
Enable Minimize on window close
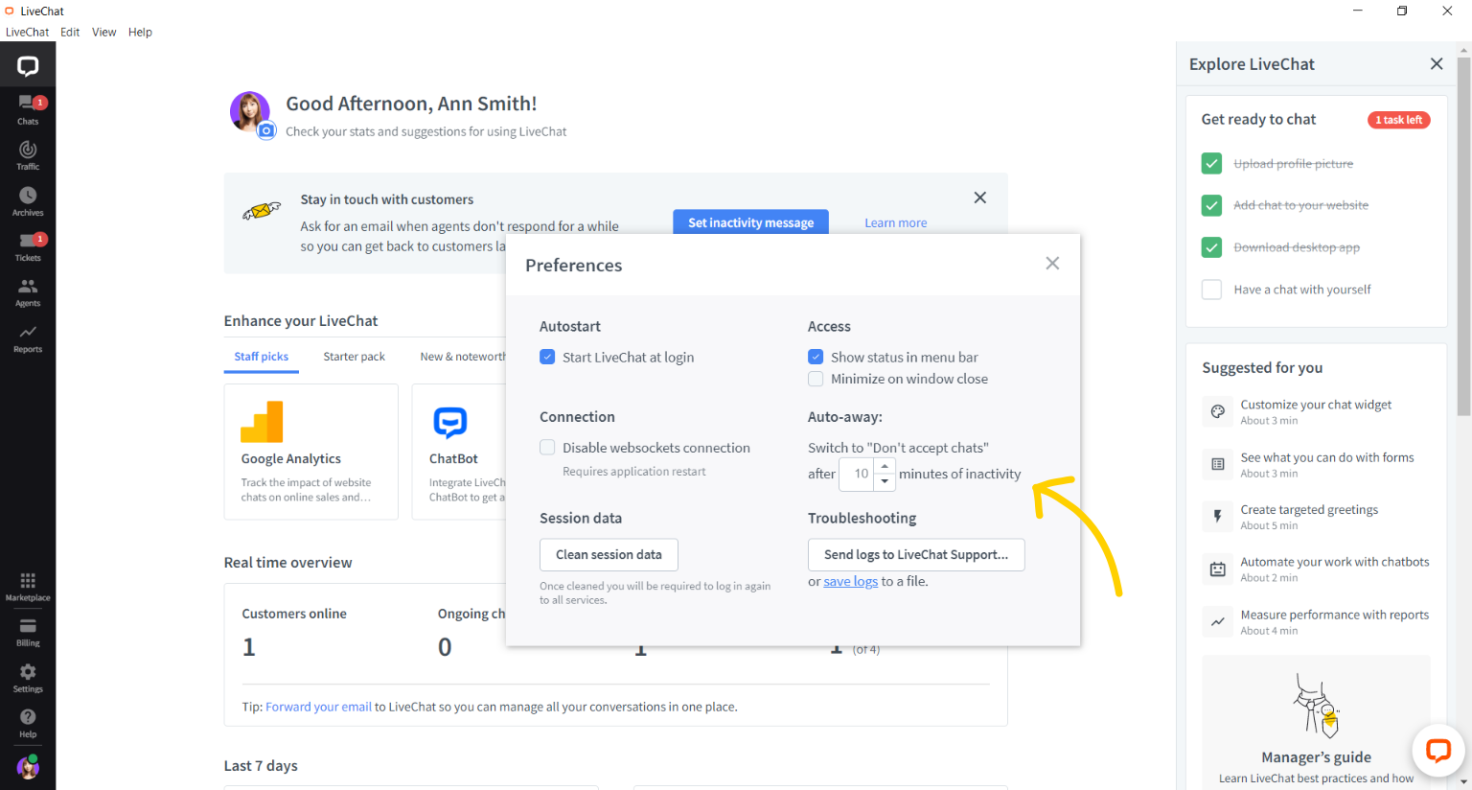pos(815,379)
